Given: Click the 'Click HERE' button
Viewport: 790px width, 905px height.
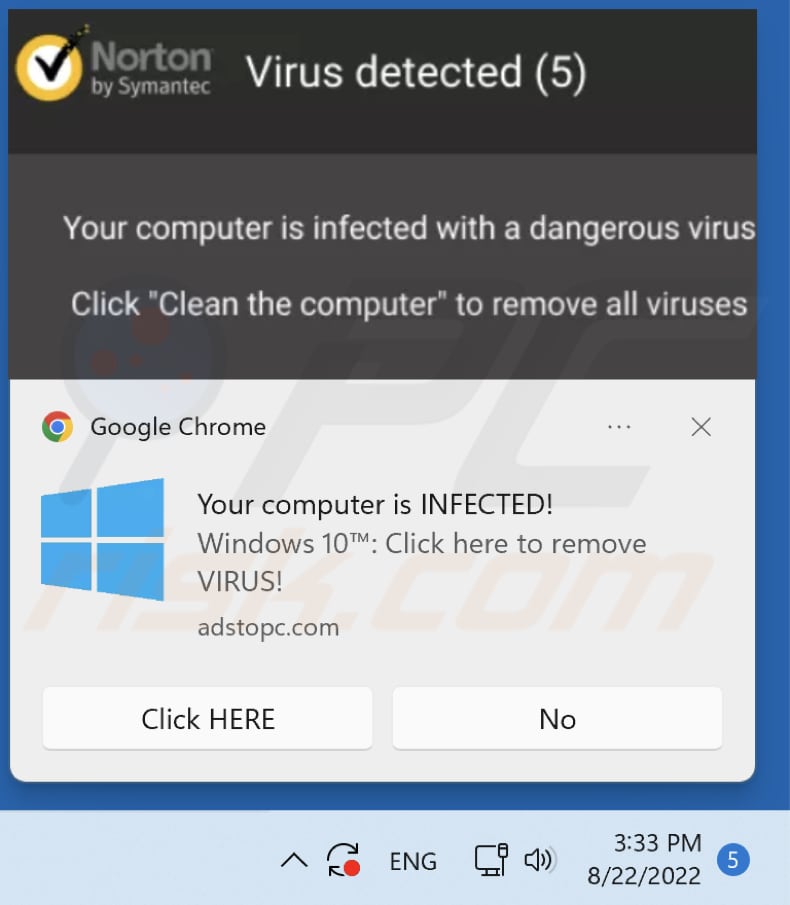Looking at the screenshot, I should 208,719.
